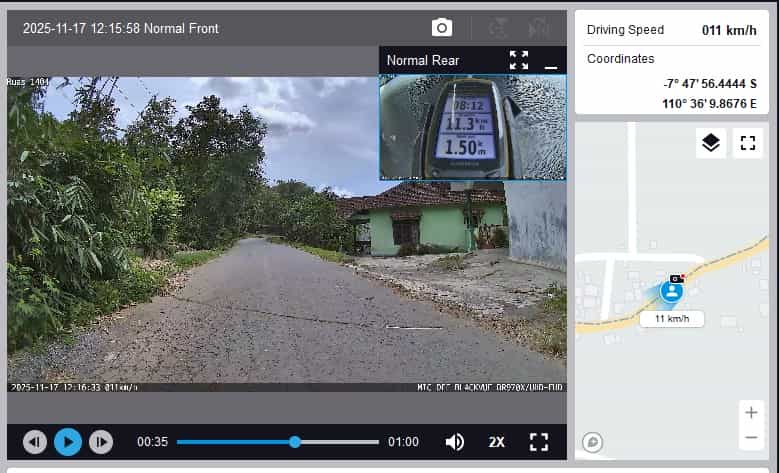Zoom in on the map

click(x=750, y=412)
